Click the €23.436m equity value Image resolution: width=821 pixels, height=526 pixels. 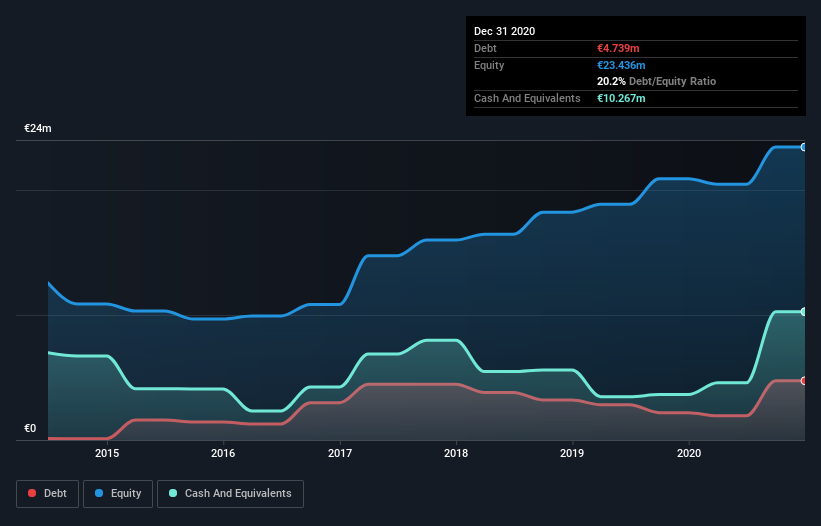[x=621, y=65]
